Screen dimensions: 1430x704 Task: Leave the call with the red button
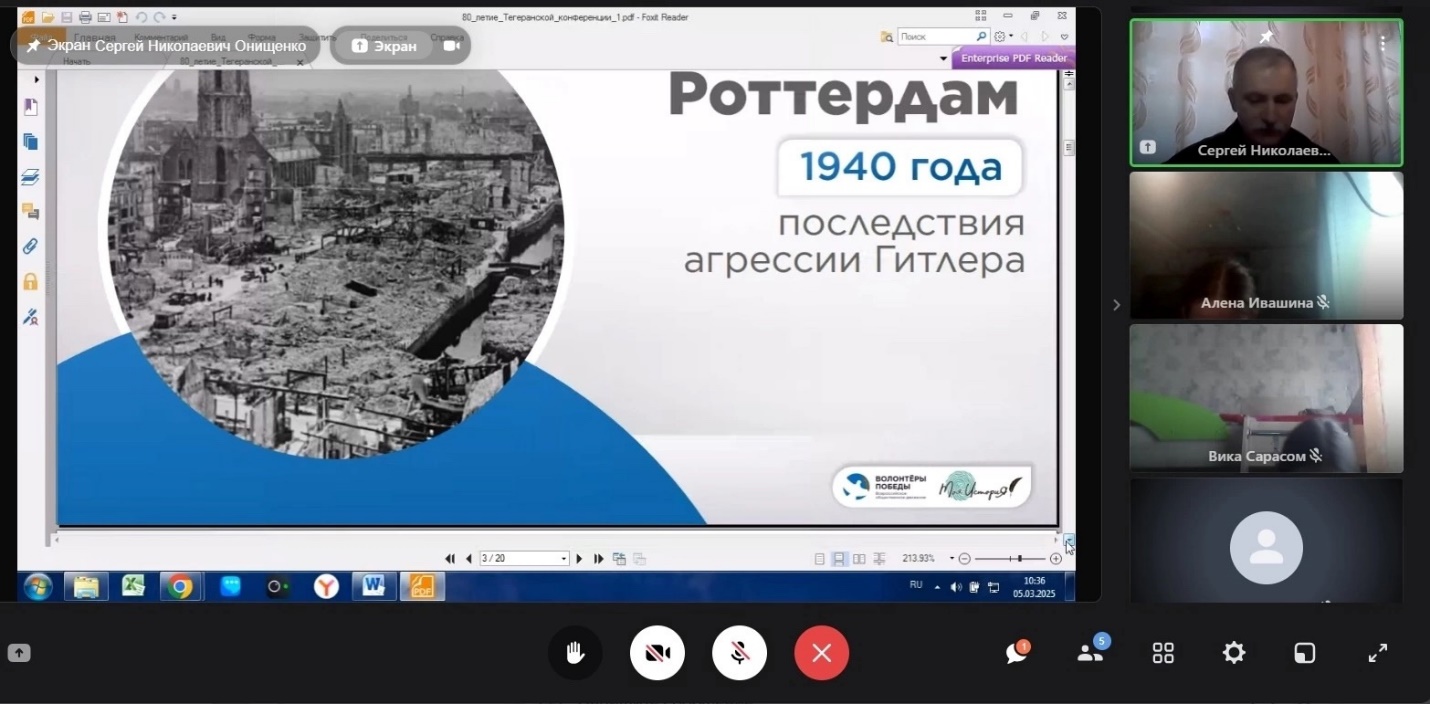point(821,653)
